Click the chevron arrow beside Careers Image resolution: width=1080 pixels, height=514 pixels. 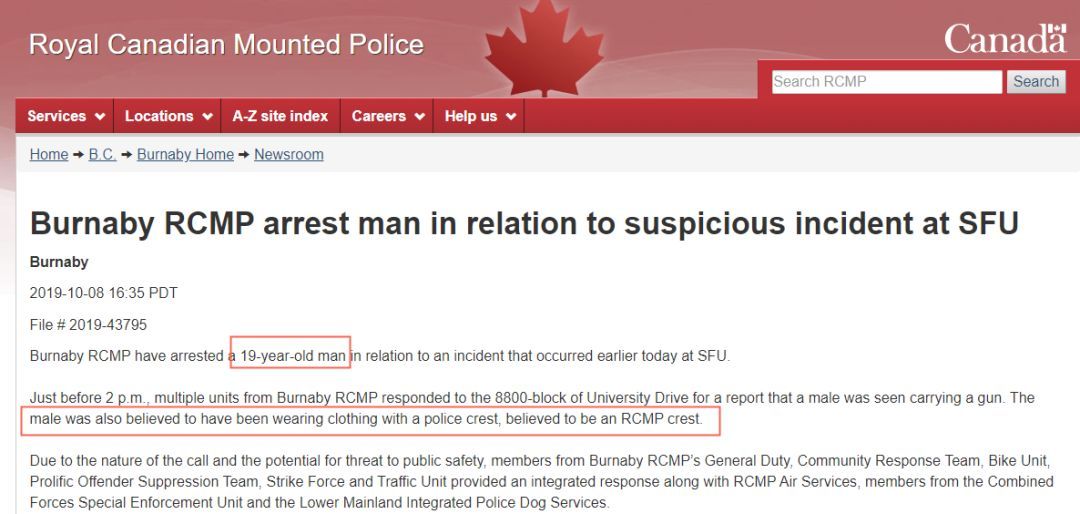[x=419, y=117]
